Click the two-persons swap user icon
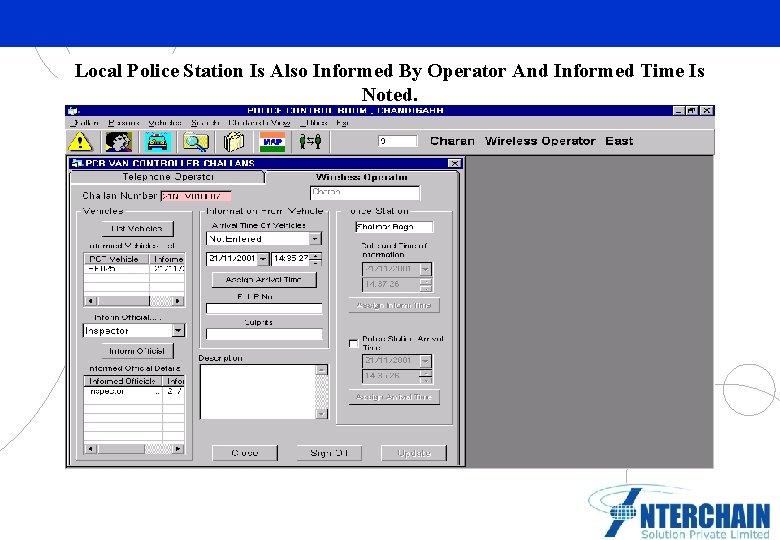780x540 pixels. click(x=310, y=142)
